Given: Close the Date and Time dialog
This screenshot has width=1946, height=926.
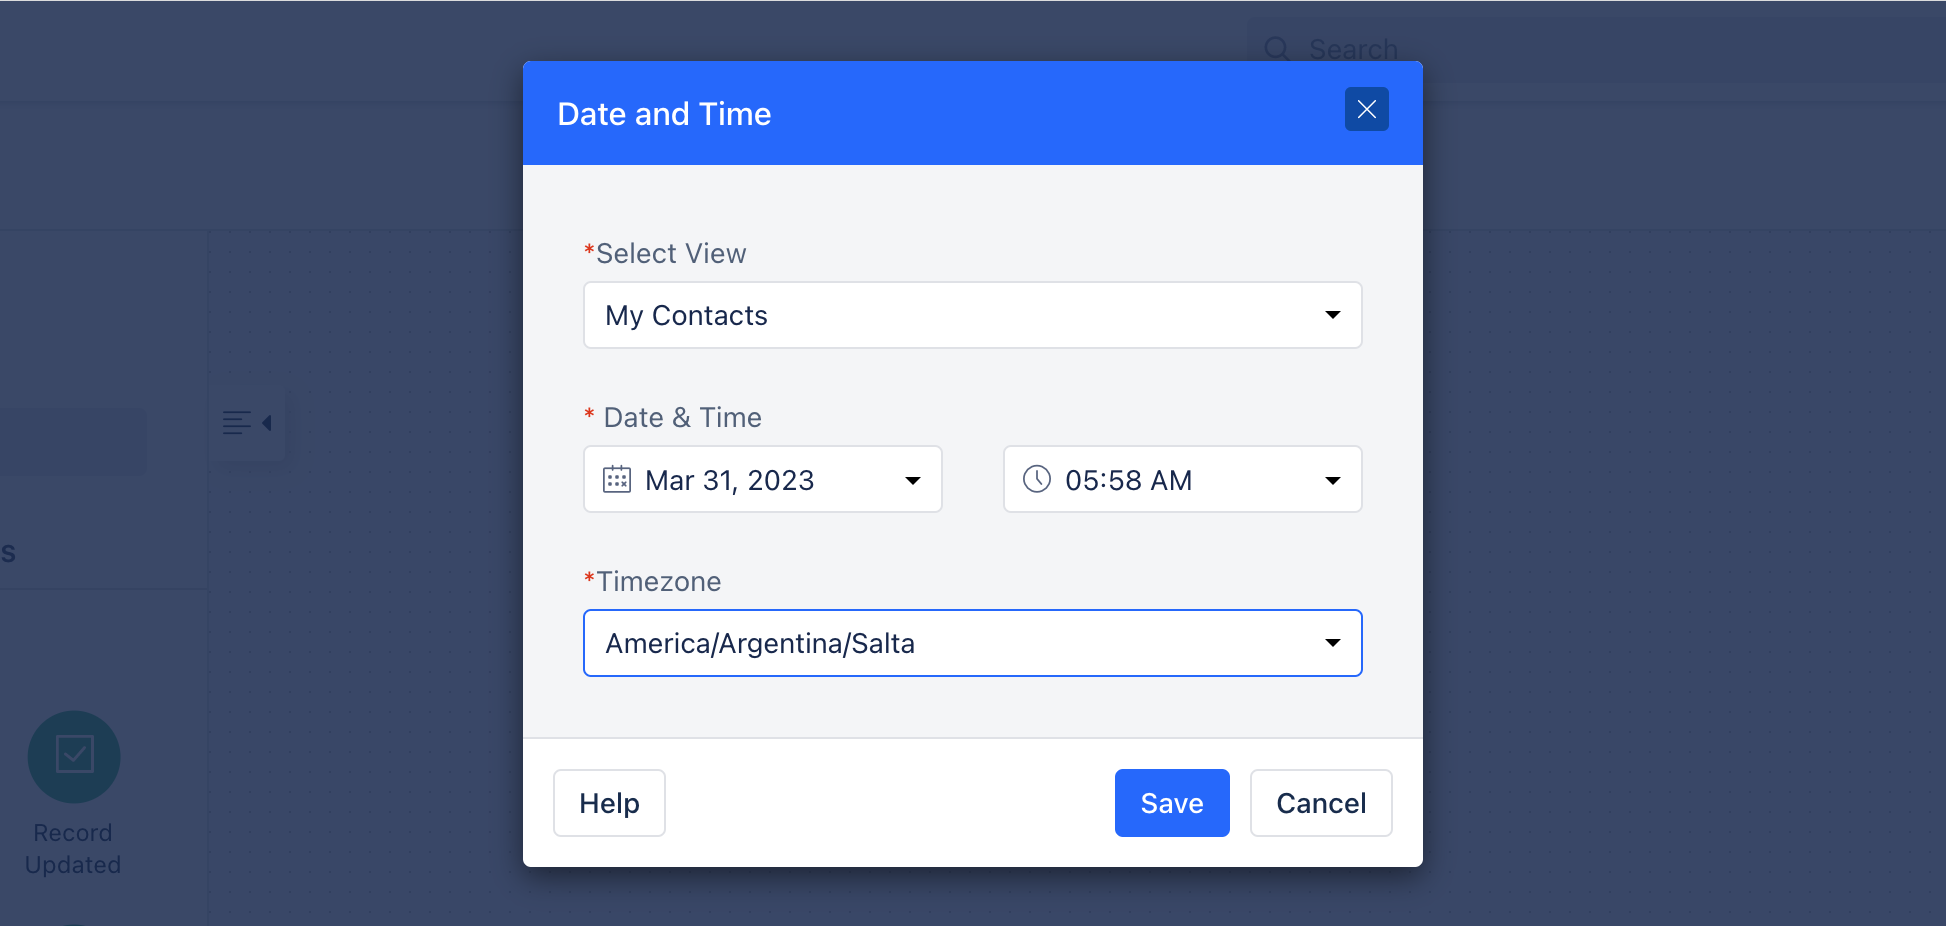Looking at the screenshot, I should [1366, 109].
